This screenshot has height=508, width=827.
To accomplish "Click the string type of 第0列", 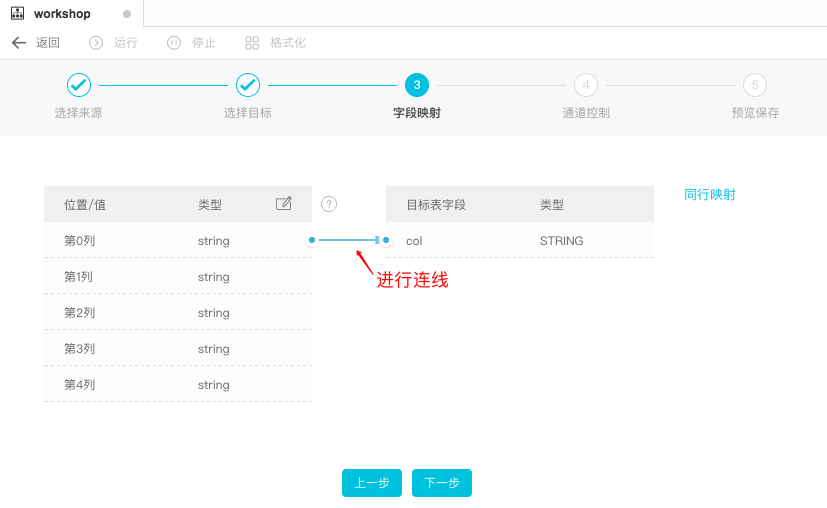I will (214, 241).
